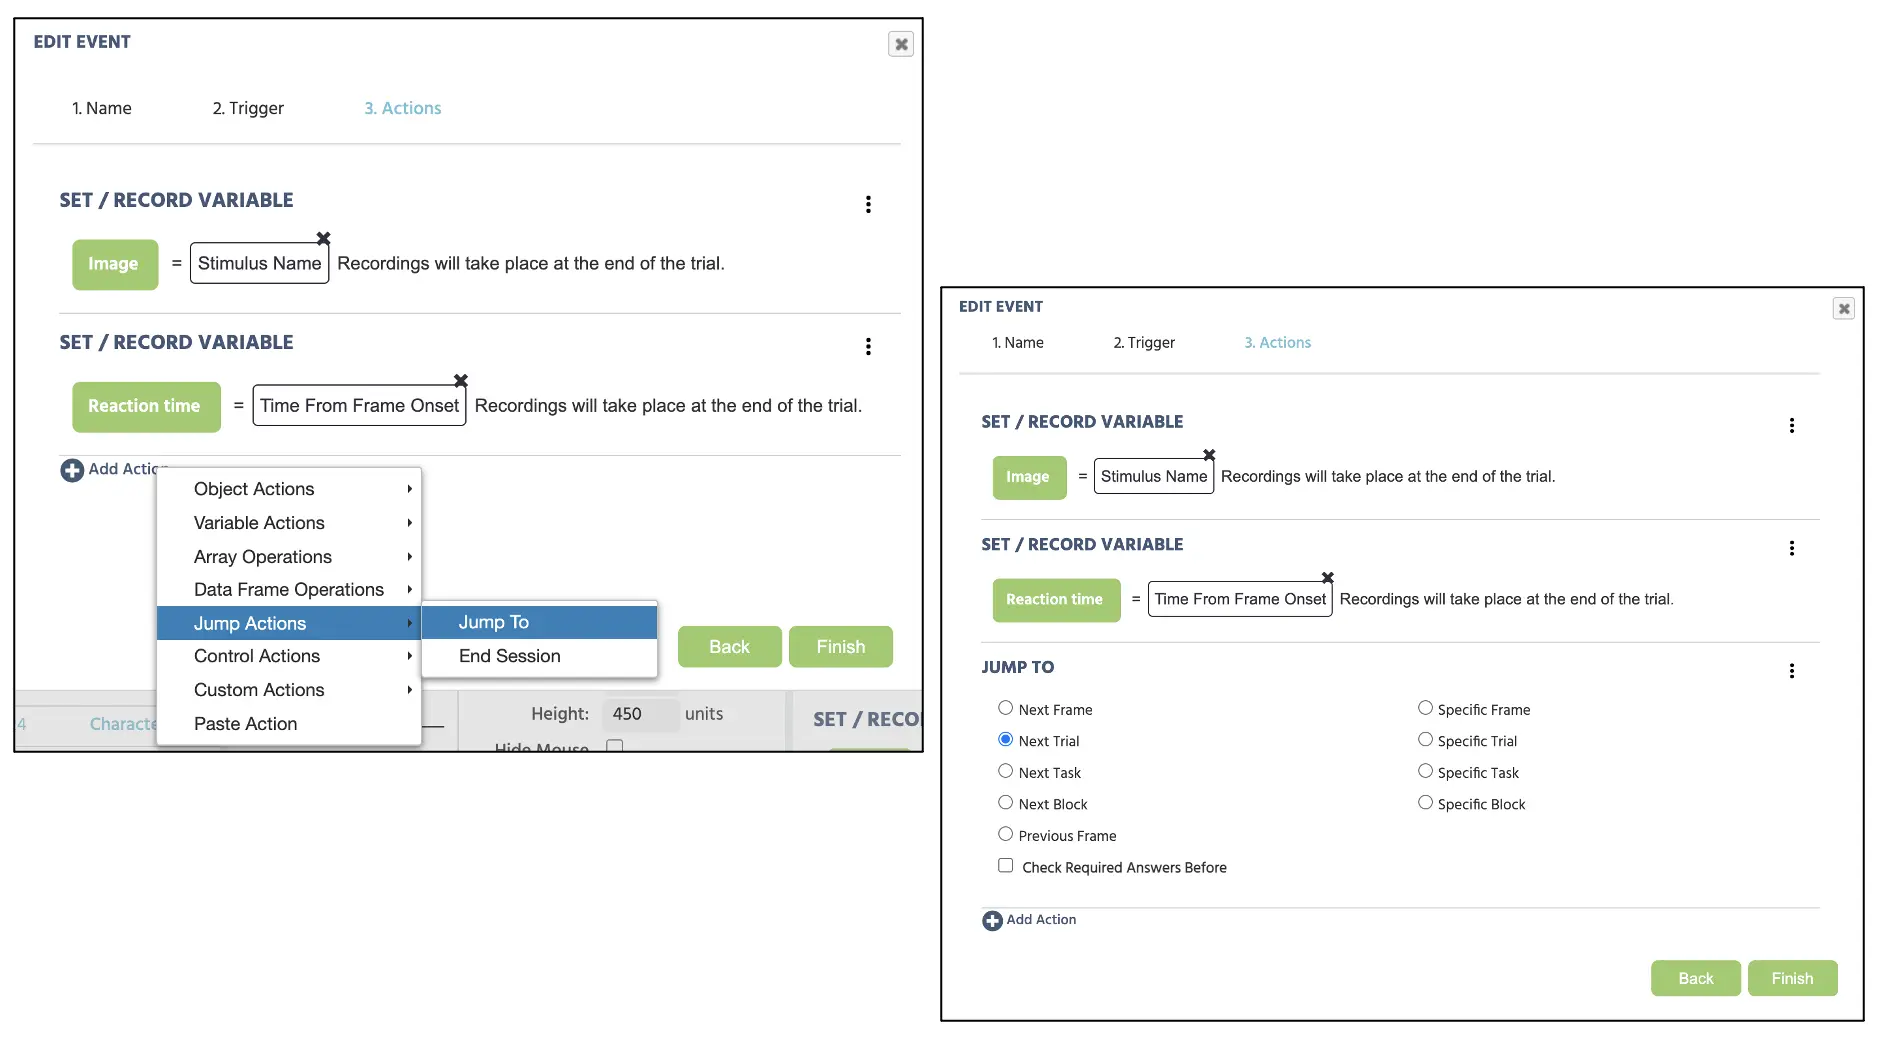Select Previous Frame radio option
Screen dimensions: 1892x1040
click(x=1006, y=834)
